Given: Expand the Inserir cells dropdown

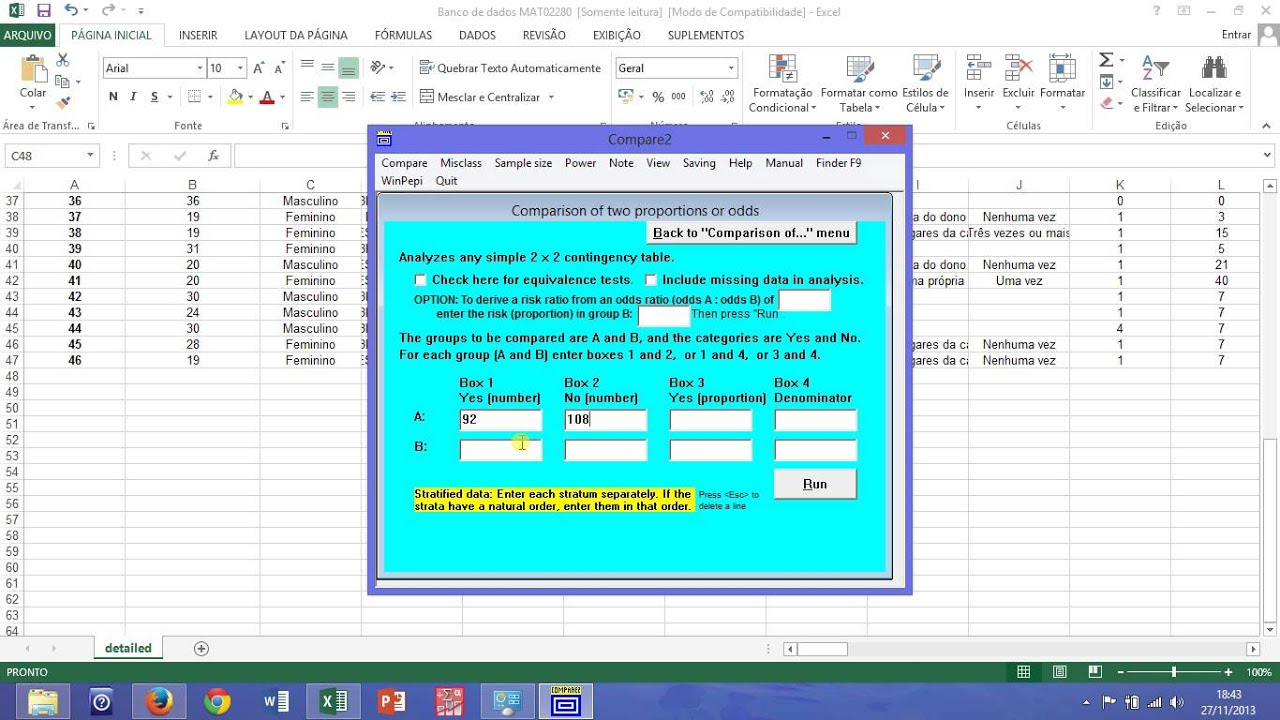Looking at the screenshot, I should 979,107.
